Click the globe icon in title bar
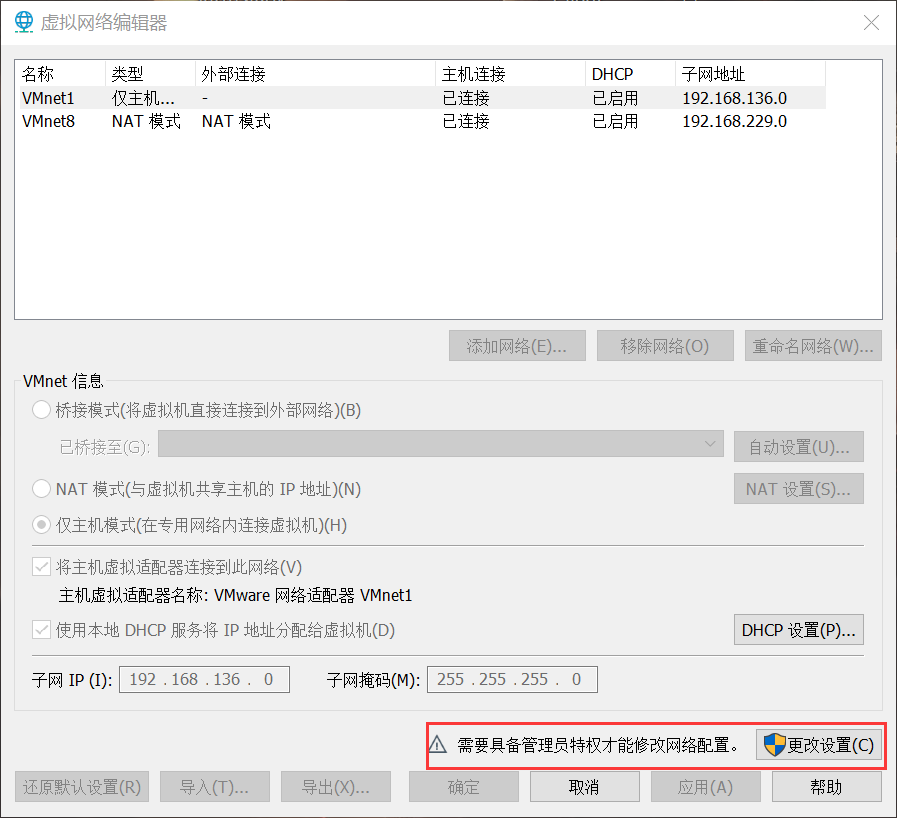Screen dimensions: 897x818 click(24, 22)
